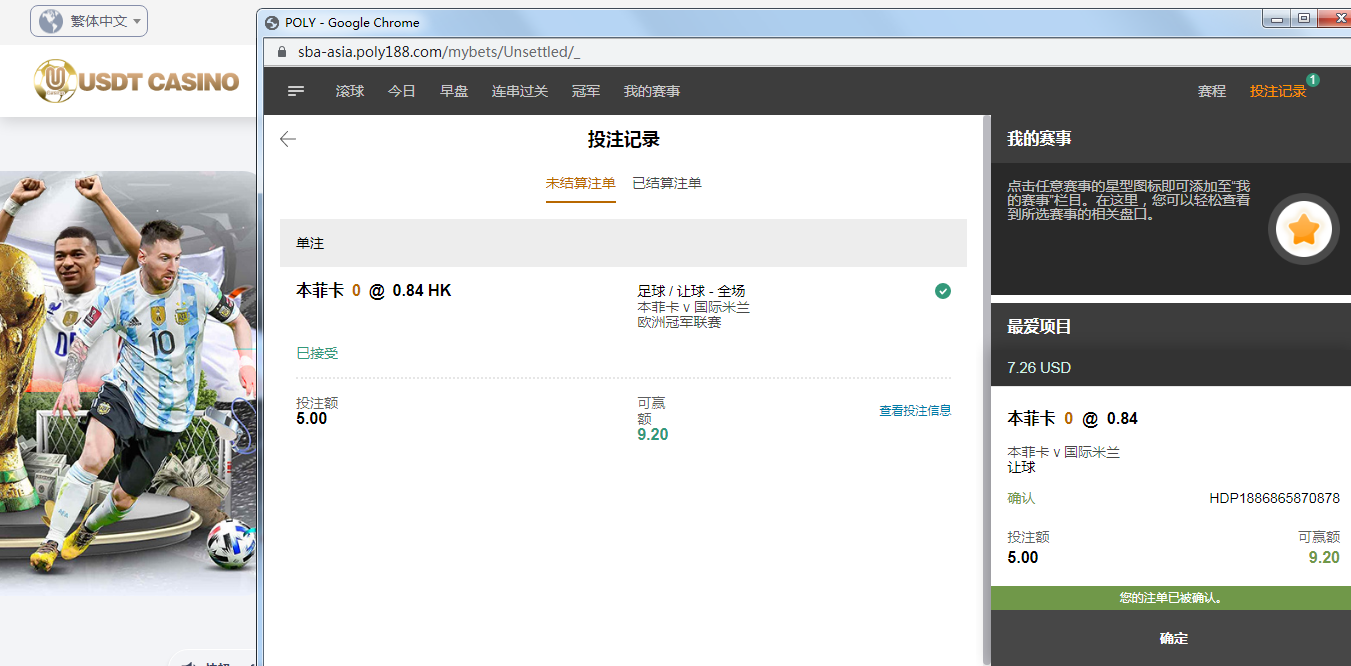The width and height of the screenshot is (1351, 666).
Task: Click the 欧洲冠军联赛 league text
Action: pyautogui.click(x=679, y=322)
